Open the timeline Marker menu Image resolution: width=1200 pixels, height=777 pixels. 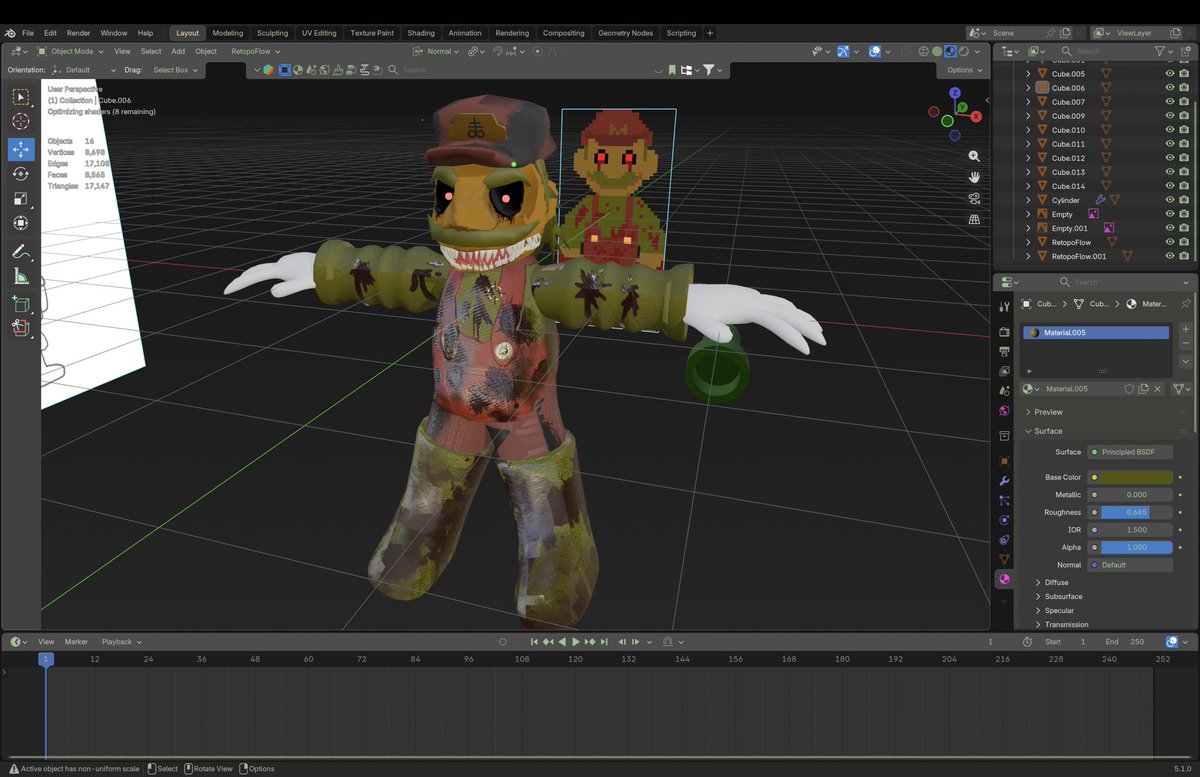click(x=76, y=642)
